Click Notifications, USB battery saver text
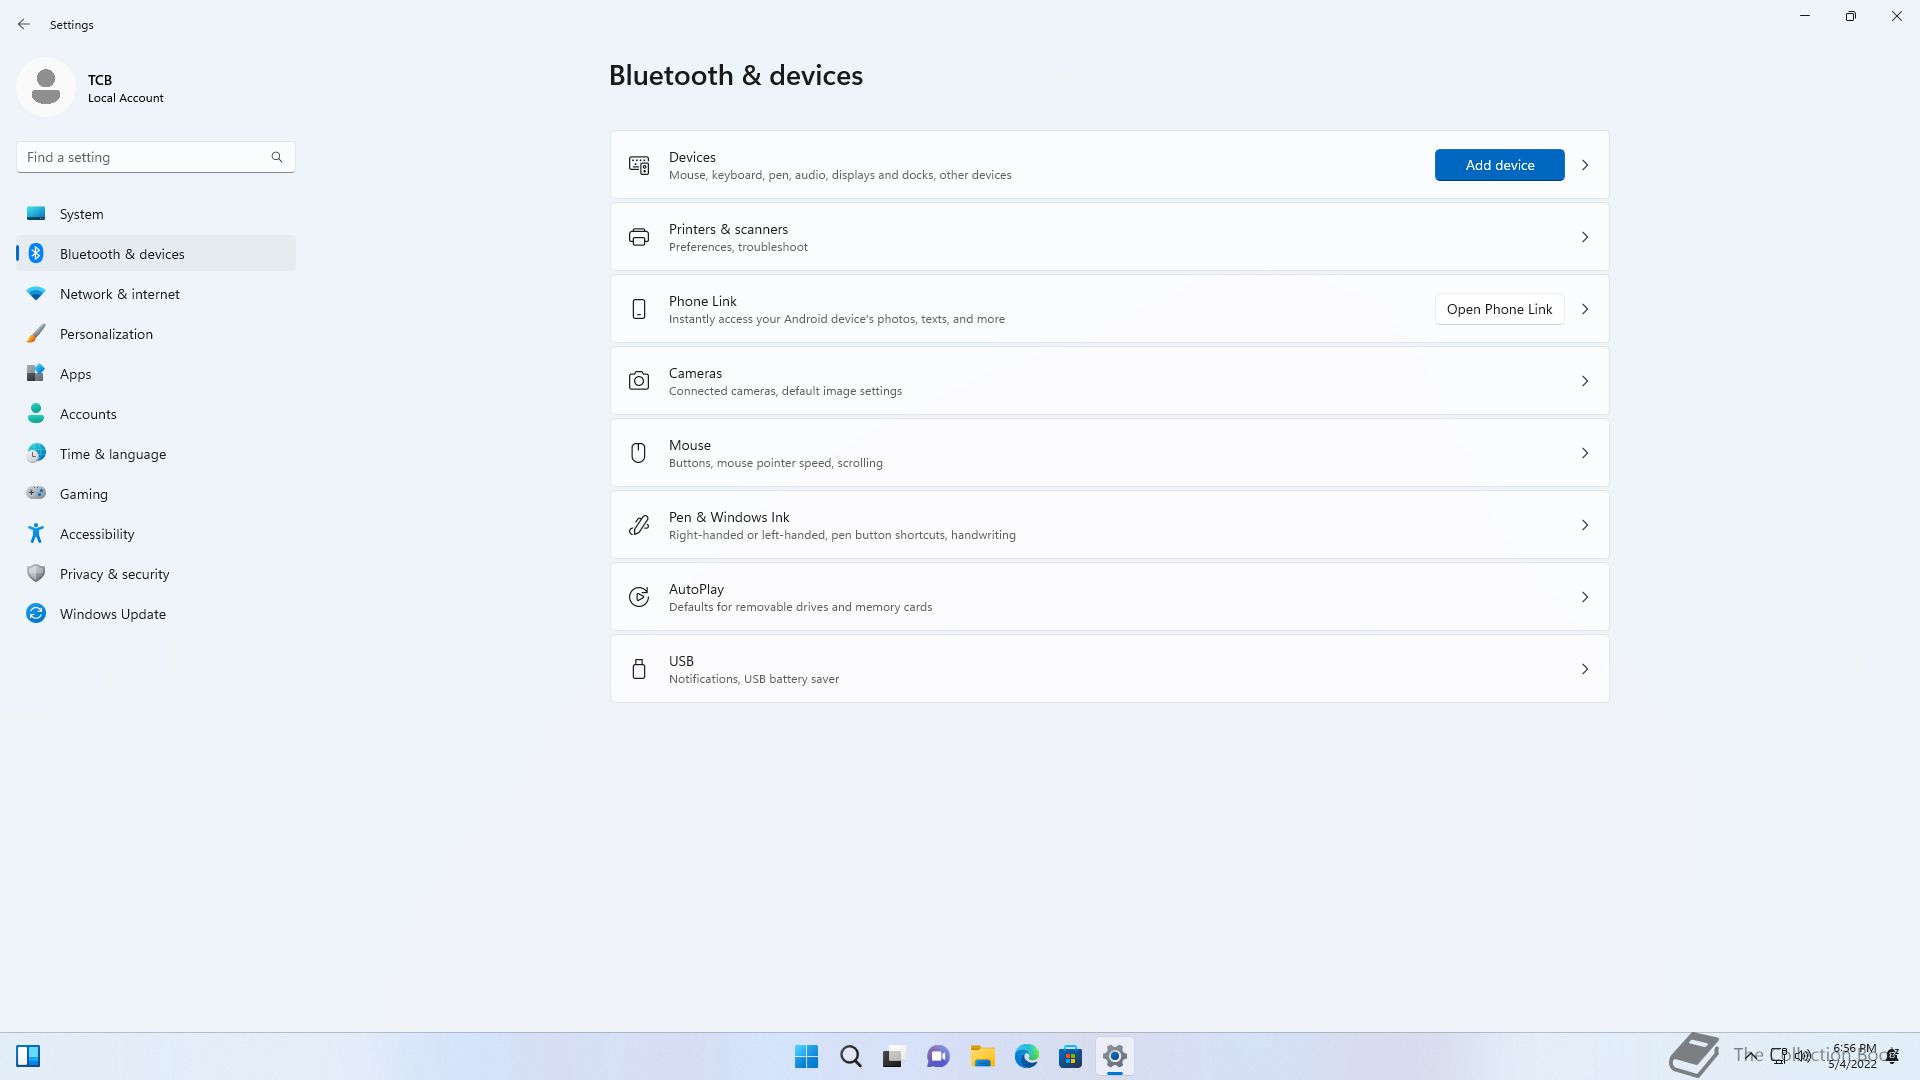The height and width of the screenshot is (1080, 1920). point(754,679)
